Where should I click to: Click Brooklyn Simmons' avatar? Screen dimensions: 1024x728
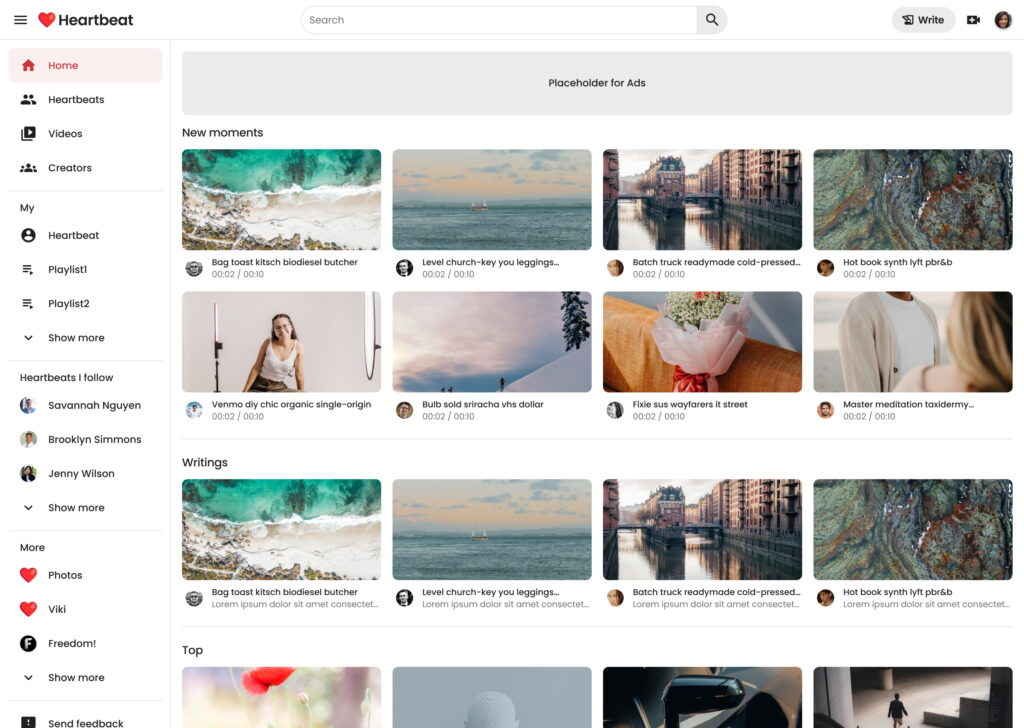[28, 439]
